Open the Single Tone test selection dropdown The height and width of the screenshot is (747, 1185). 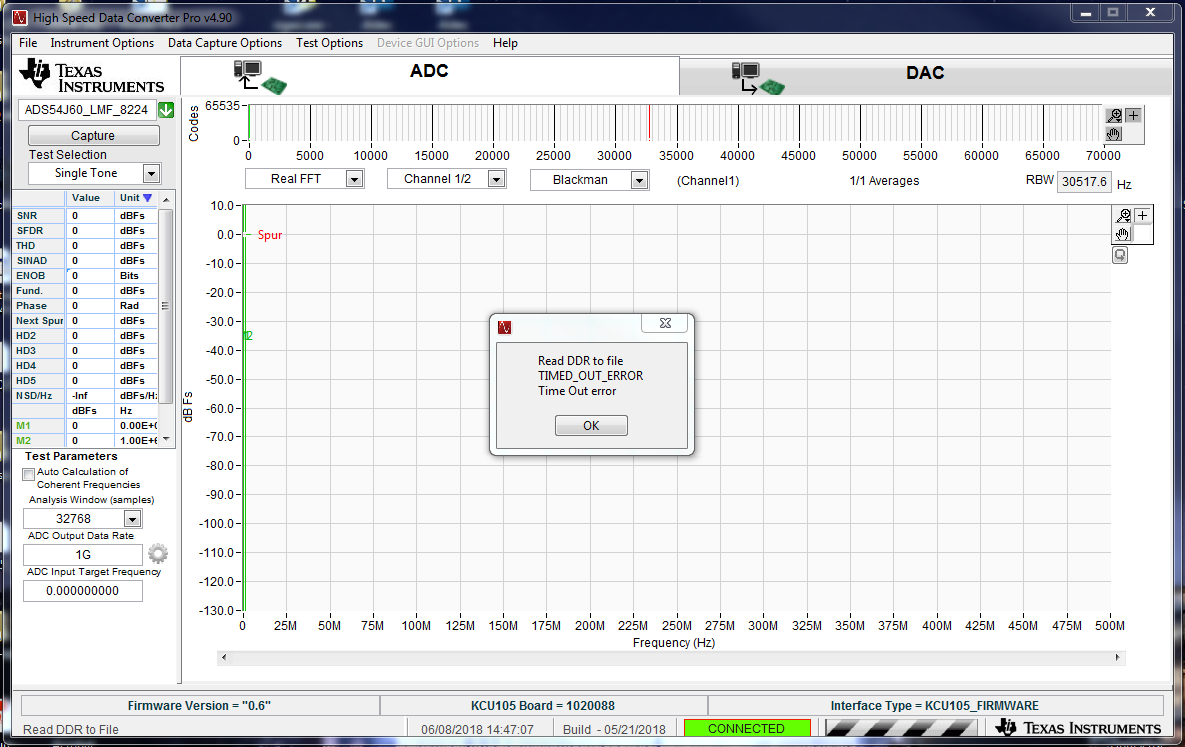click(x=151, y=174)
